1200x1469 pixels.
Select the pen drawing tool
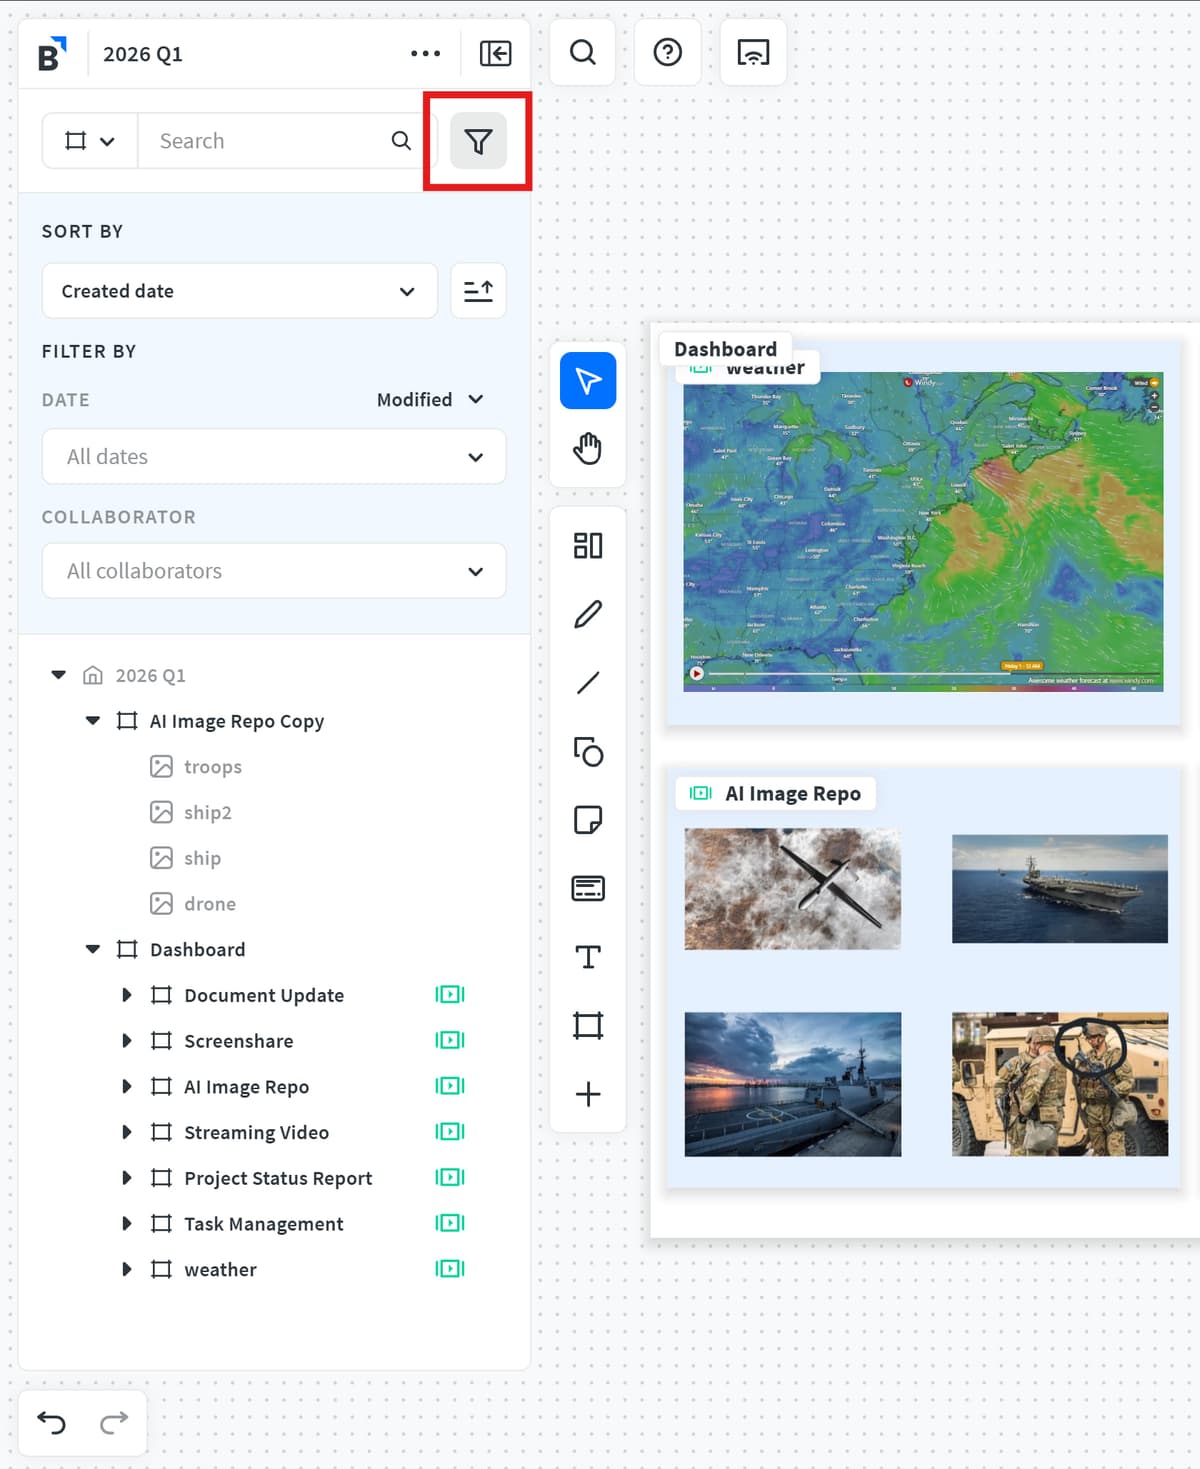point(588,614)
